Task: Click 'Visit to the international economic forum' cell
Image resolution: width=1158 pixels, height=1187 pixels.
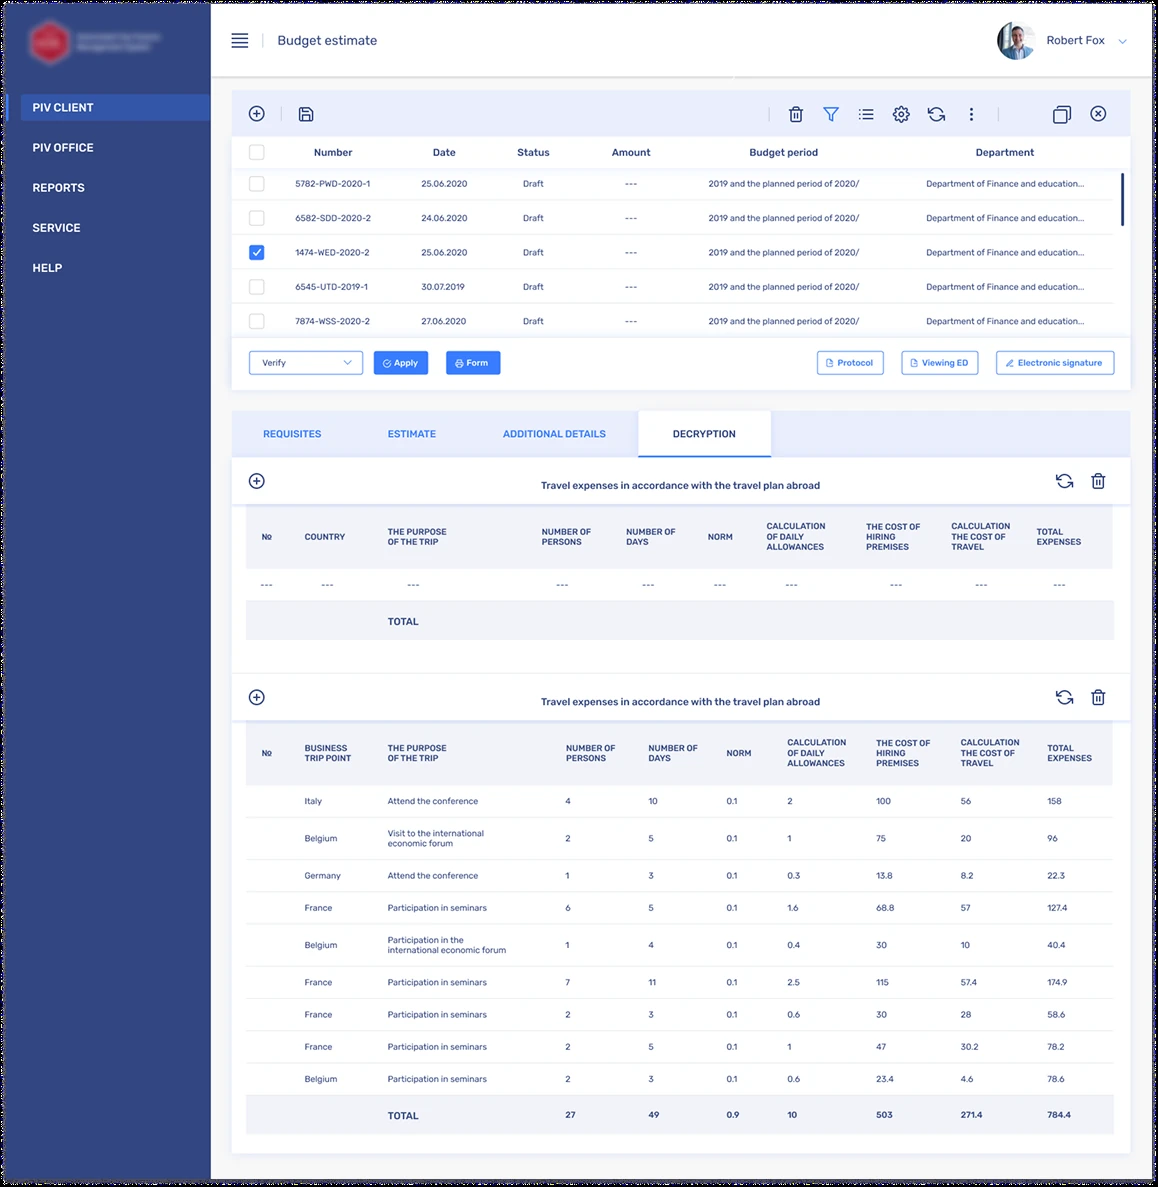Action: (435, 838)
